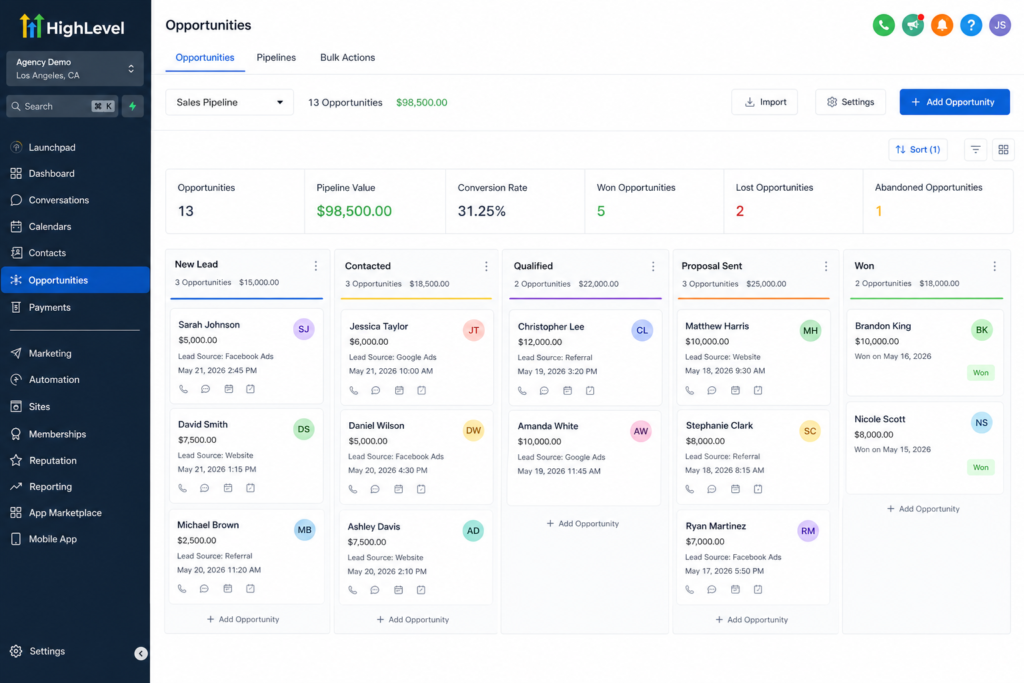Screen dimensions: 1024x683
Task: Call Matthew Harris via phone icon
Action: [x=690, y=390]
